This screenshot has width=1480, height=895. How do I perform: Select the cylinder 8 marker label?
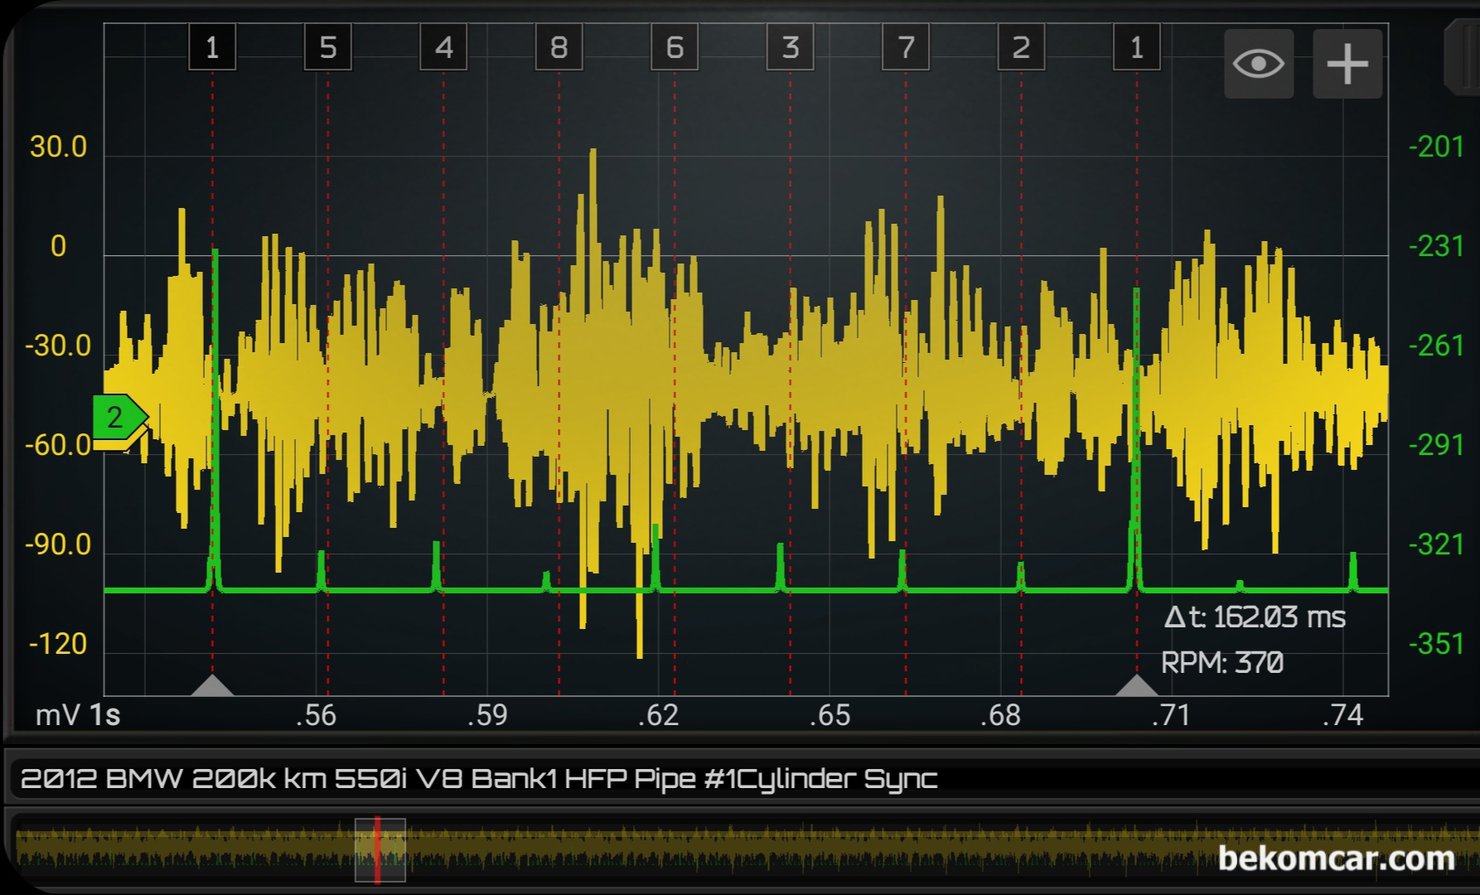tap(559, 48)
